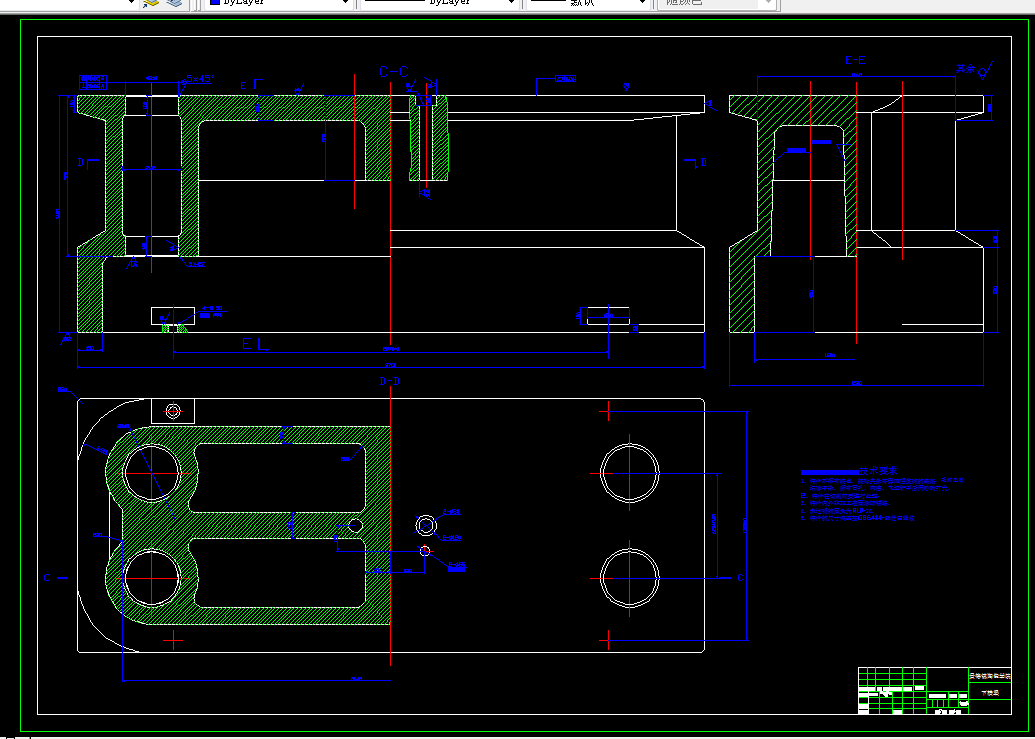1035x739 pixels.
Task: Select the 技术要求 heading text
Action: point(878,471)
